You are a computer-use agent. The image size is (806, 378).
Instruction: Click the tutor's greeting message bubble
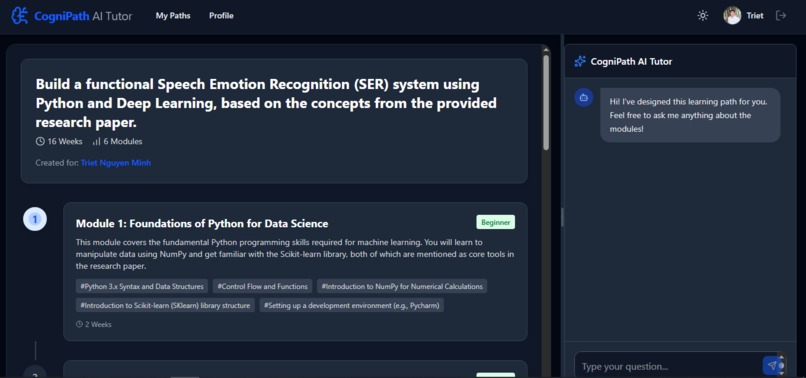pyautogui.click(x=690, y=115)
